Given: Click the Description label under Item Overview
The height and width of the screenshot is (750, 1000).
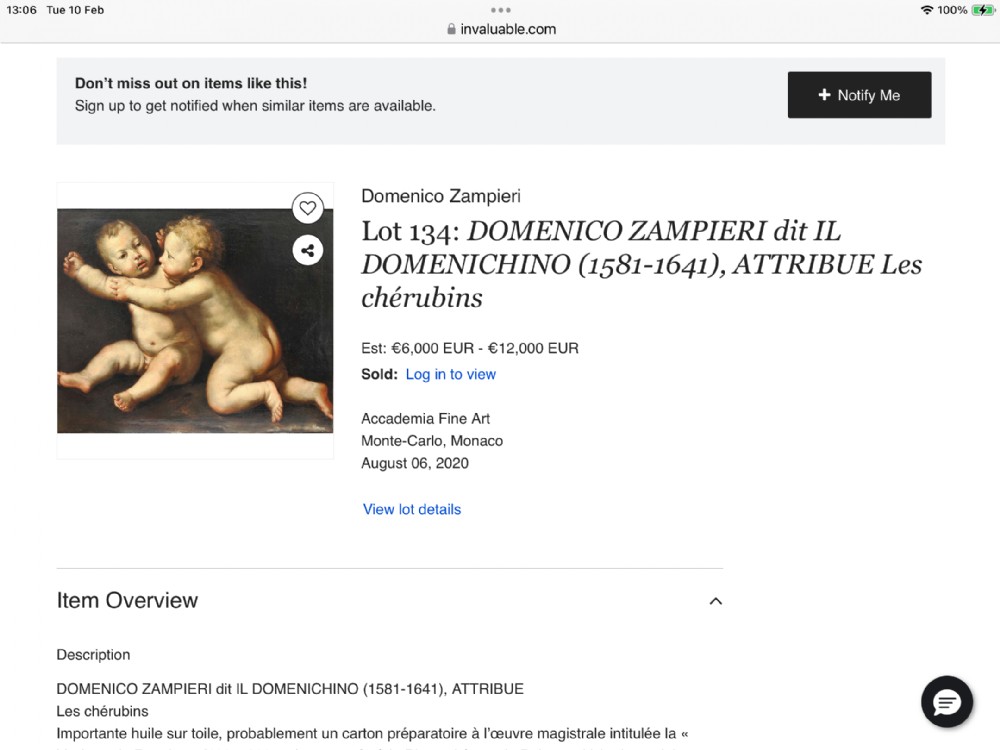Looking at the screenshot, I should (x=93, y=655).
